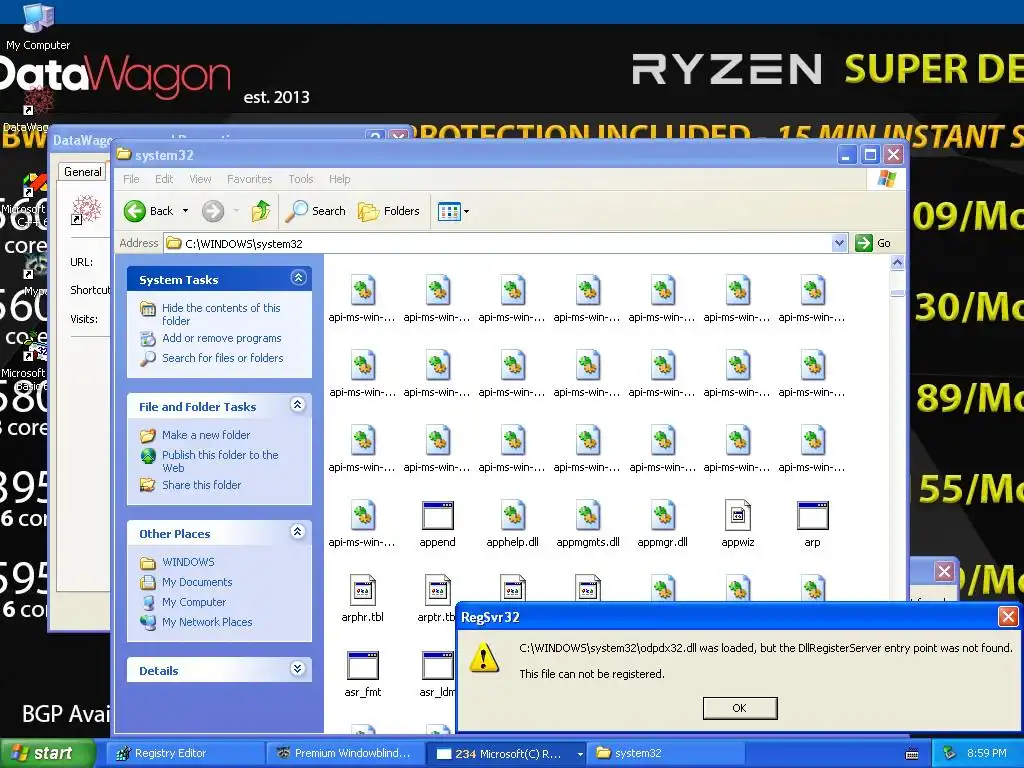Click Hide the contents of this folder
The image size is (1024, 768).
coord(221,314)
